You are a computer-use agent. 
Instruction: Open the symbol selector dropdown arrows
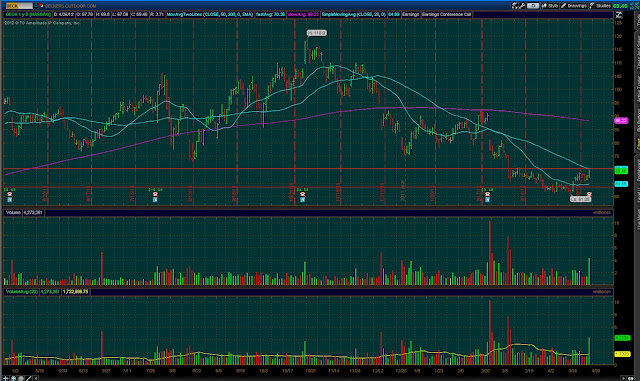pos(36,6)
